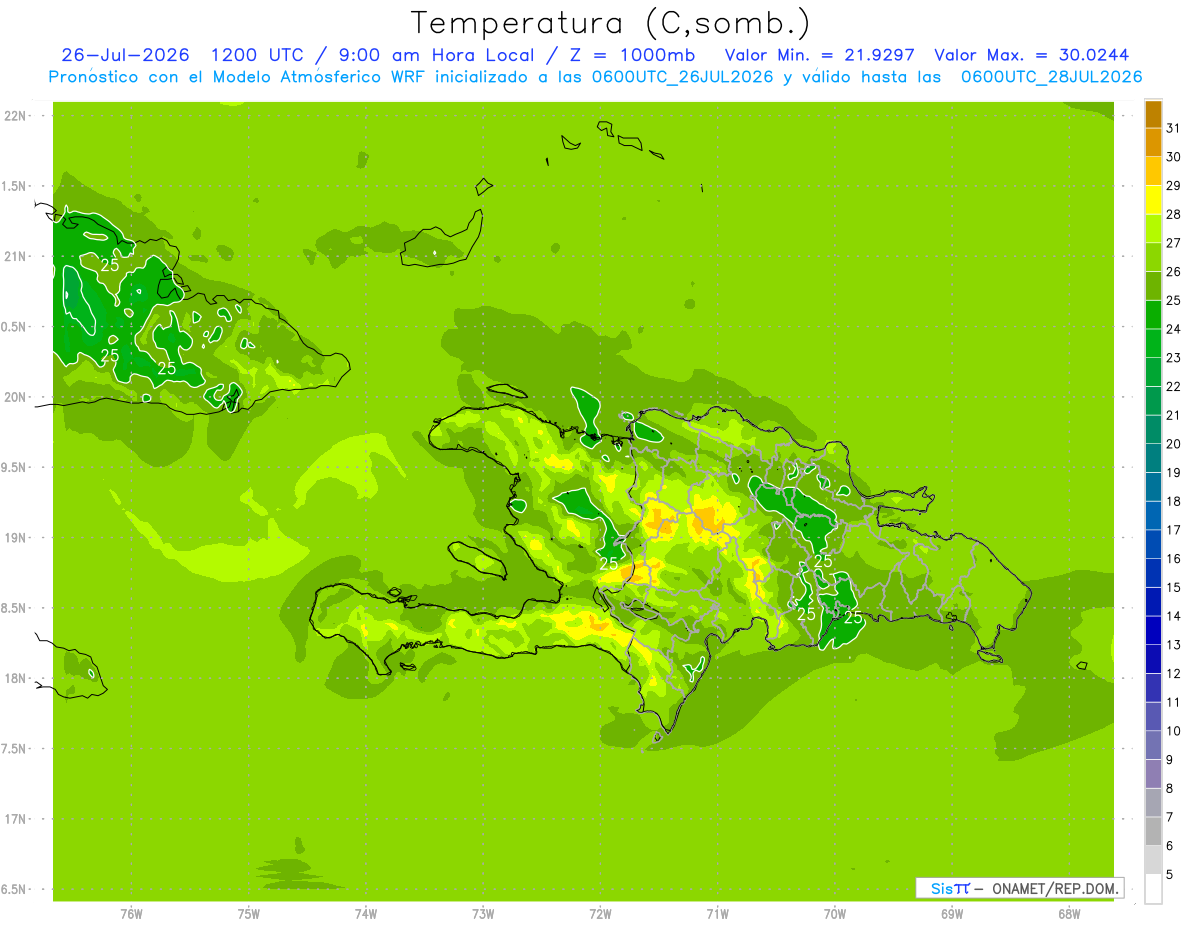Viewport: 1200px width, 927px height.
Task: Select '0600UTC_28JUL2026' valid-until time
Action: point(1052,76)
